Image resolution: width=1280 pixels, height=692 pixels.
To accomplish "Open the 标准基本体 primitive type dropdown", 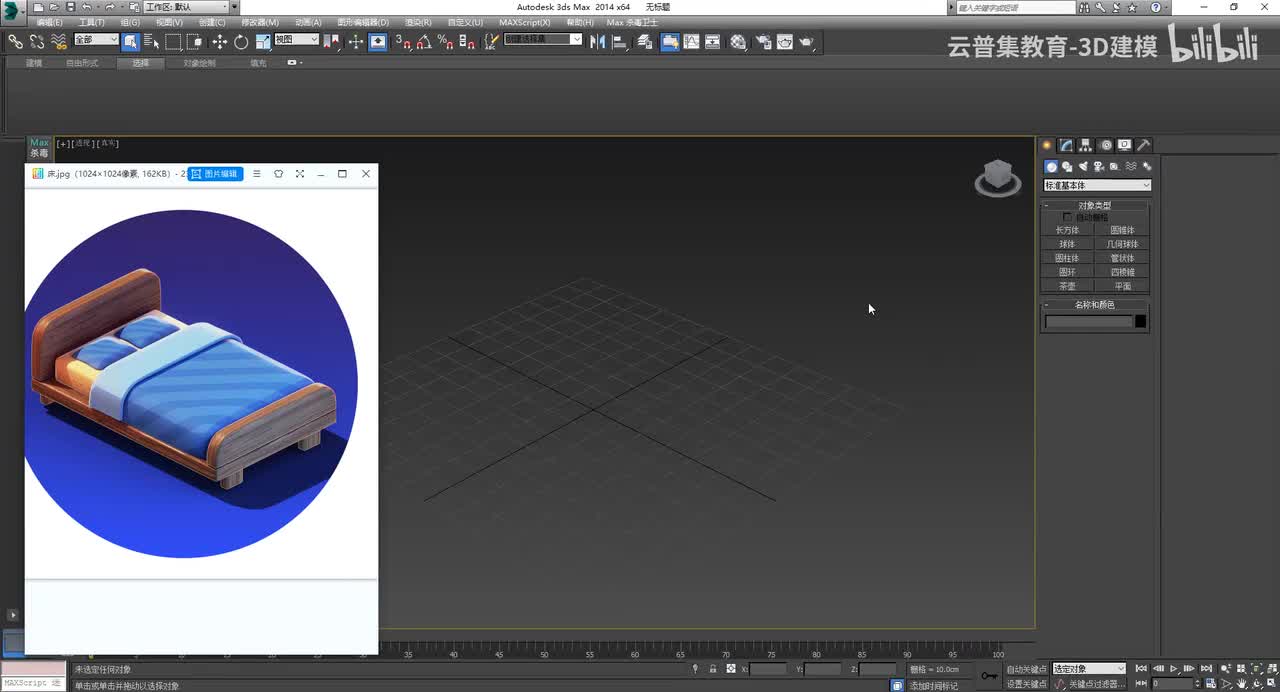I will point(1097,185).
